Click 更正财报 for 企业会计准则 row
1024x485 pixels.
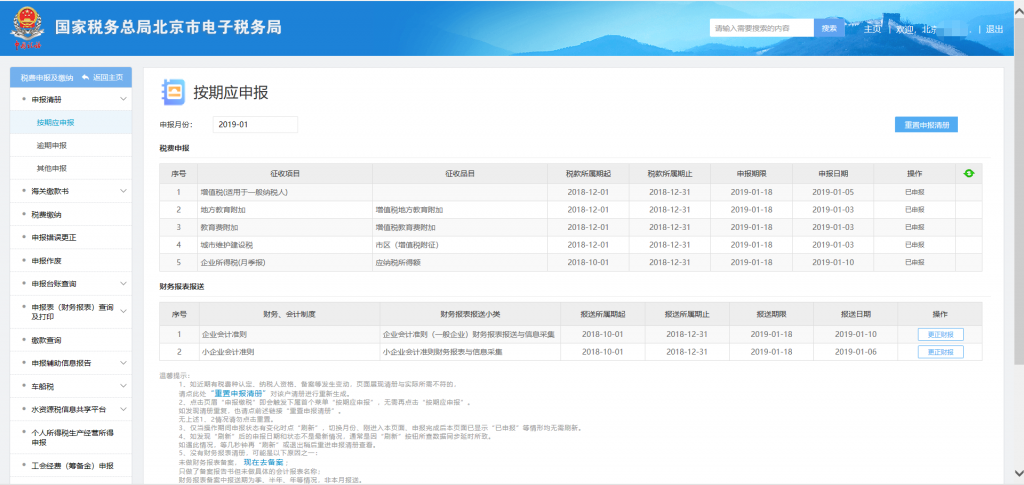940,334
